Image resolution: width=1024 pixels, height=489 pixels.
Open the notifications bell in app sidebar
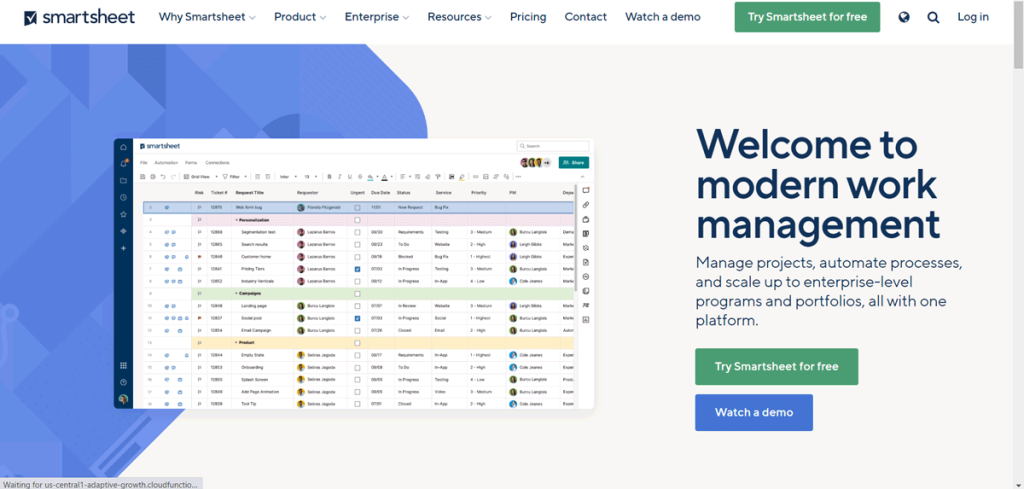[123, 163]
